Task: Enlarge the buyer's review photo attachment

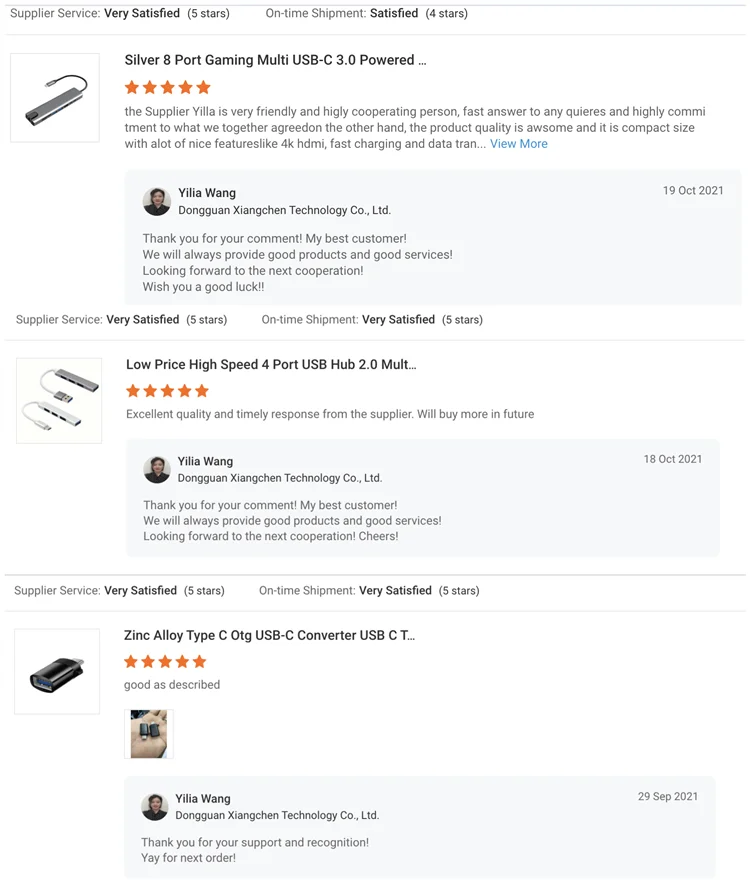Action: pos(149,734)
